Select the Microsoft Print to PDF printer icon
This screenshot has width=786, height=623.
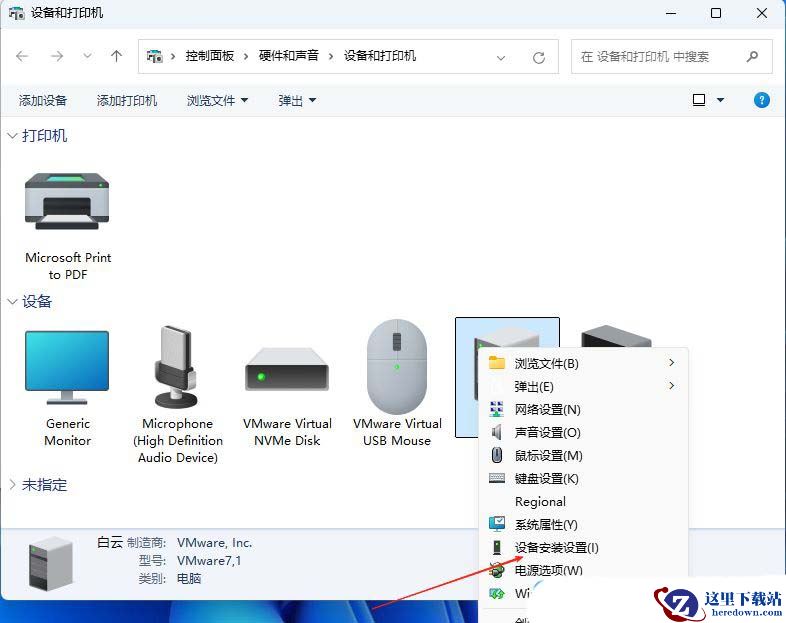pos(67,201)
